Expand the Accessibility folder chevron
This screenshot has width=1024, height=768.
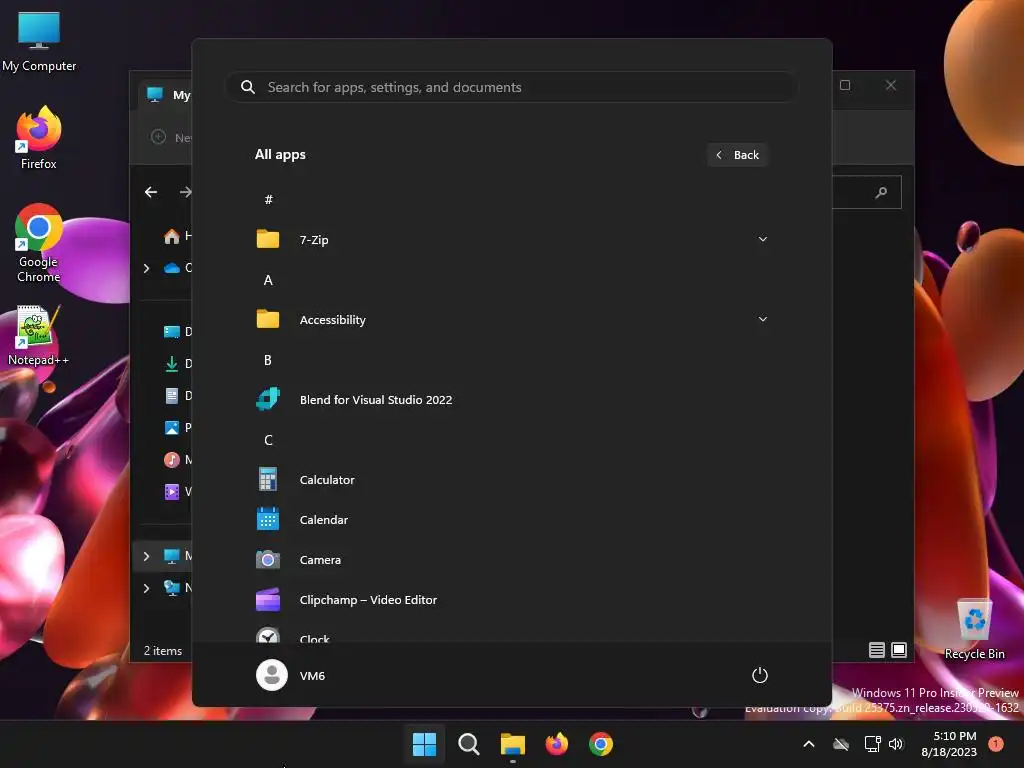point(762,319)
